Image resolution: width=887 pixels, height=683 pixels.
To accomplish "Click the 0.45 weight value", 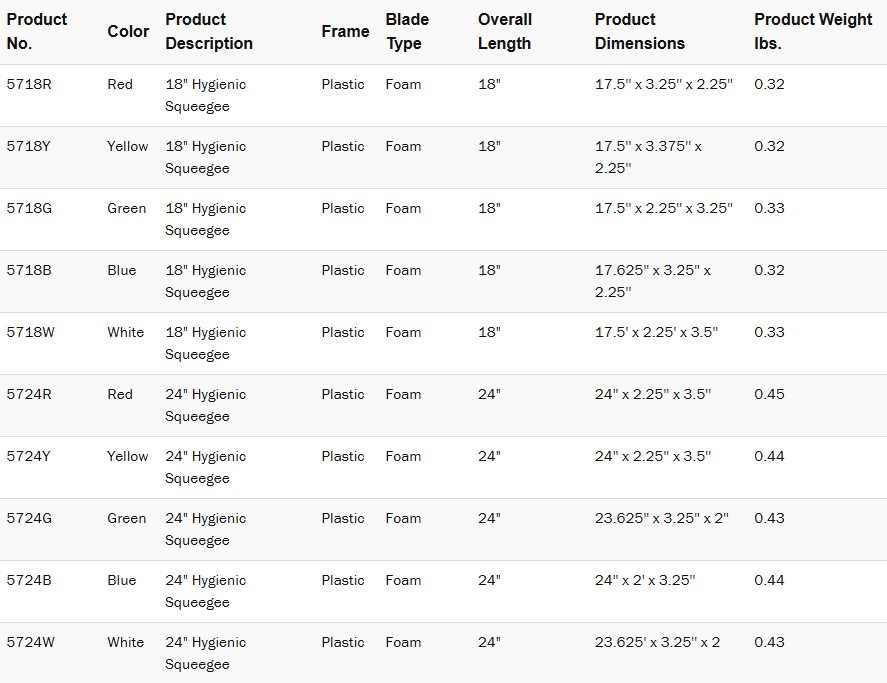I will click(x=769, y=394).
